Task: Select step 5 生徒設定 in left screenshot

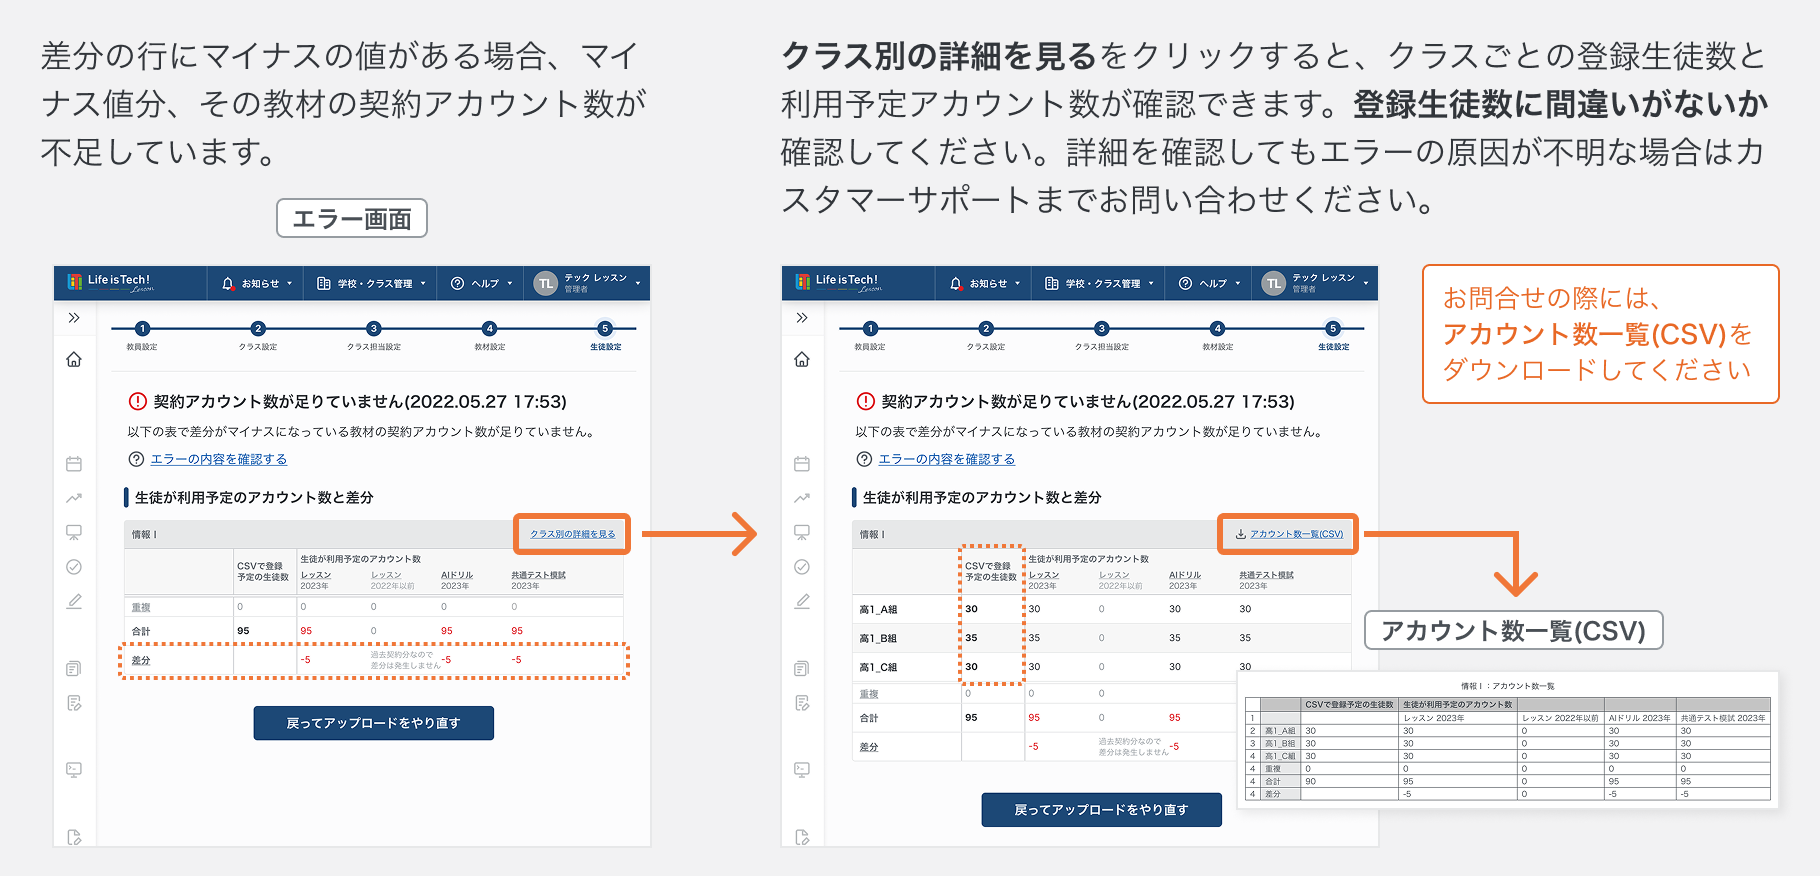Action: [605, 336]
